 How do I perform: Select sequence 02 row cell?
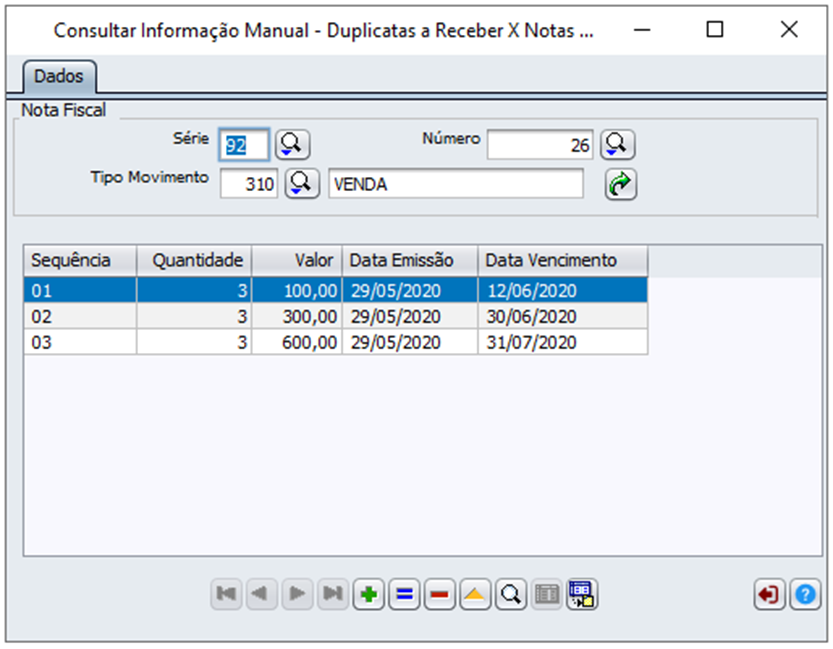point(80,317)
